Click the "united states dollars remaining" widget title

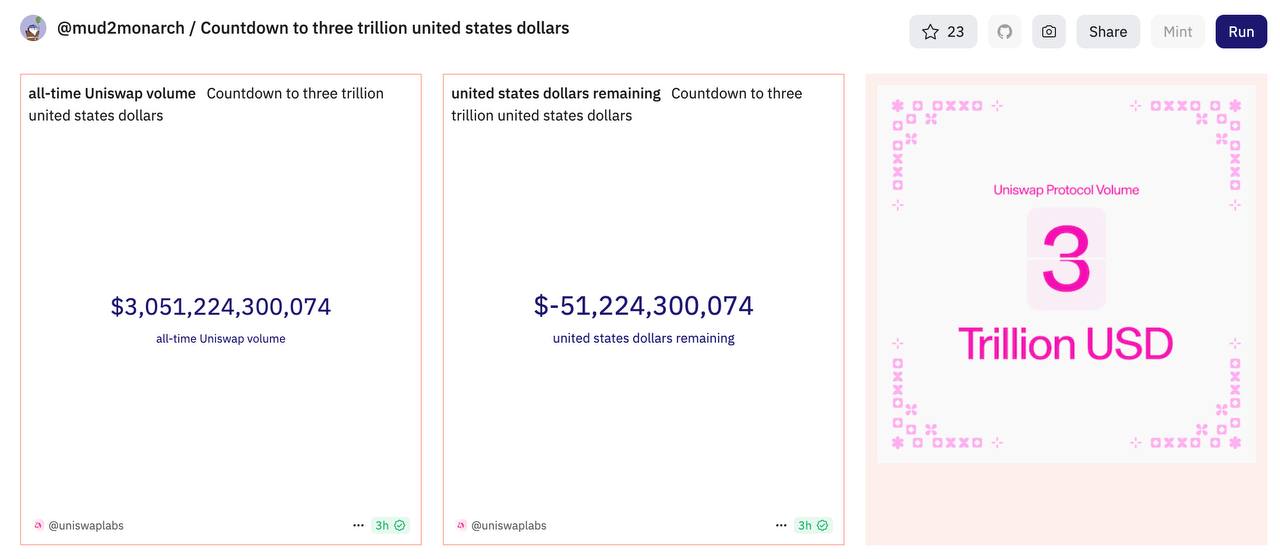[x=555, y=93]
